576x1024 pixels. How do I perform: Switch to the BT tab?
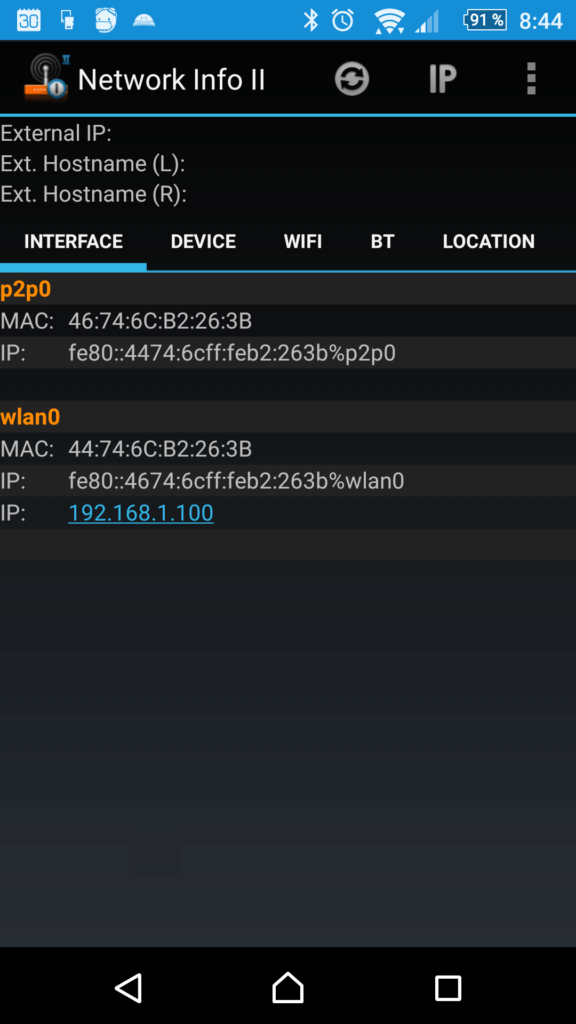coord(382,242)
